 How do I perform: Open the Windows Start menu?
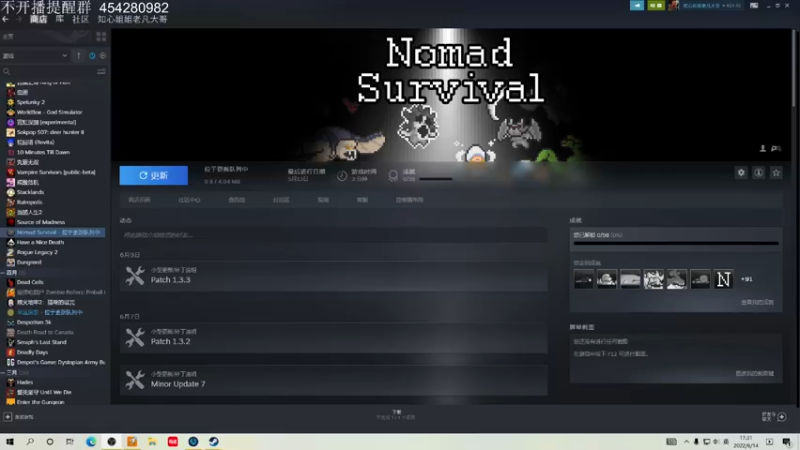pos(10,442)
